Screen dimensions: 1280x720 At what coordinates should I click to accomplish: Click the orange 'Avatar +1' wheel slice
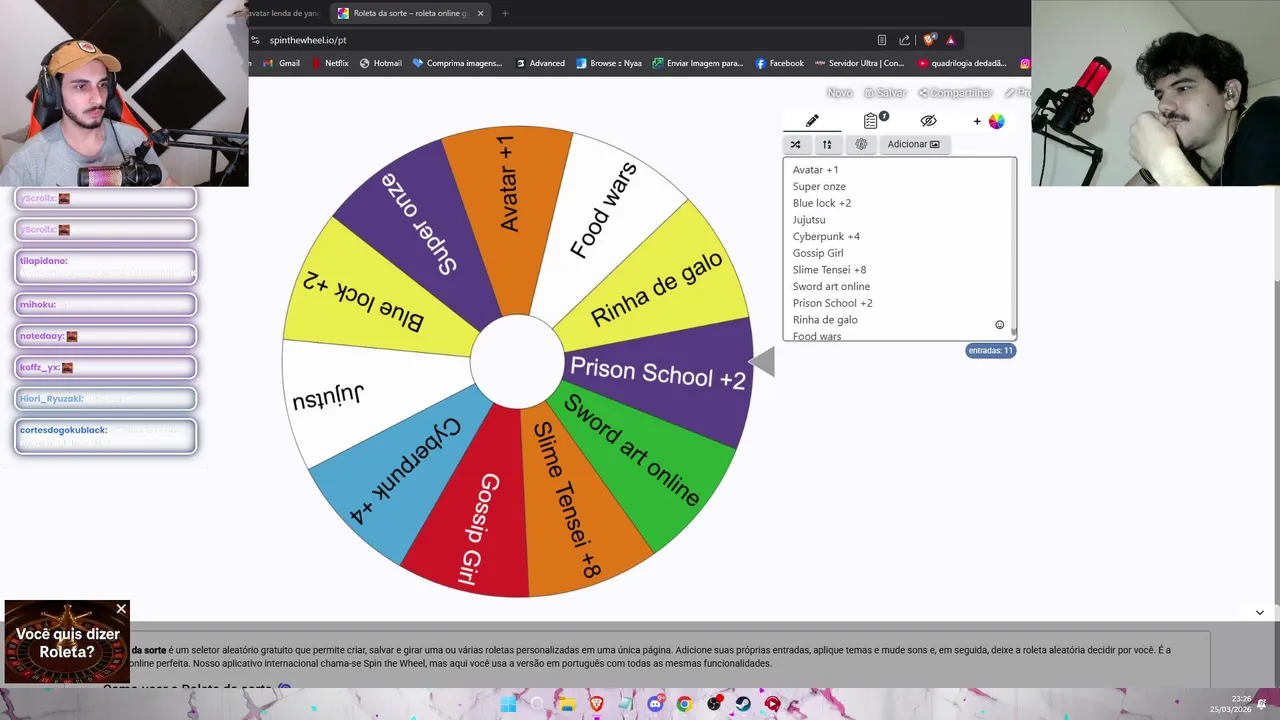508,200
